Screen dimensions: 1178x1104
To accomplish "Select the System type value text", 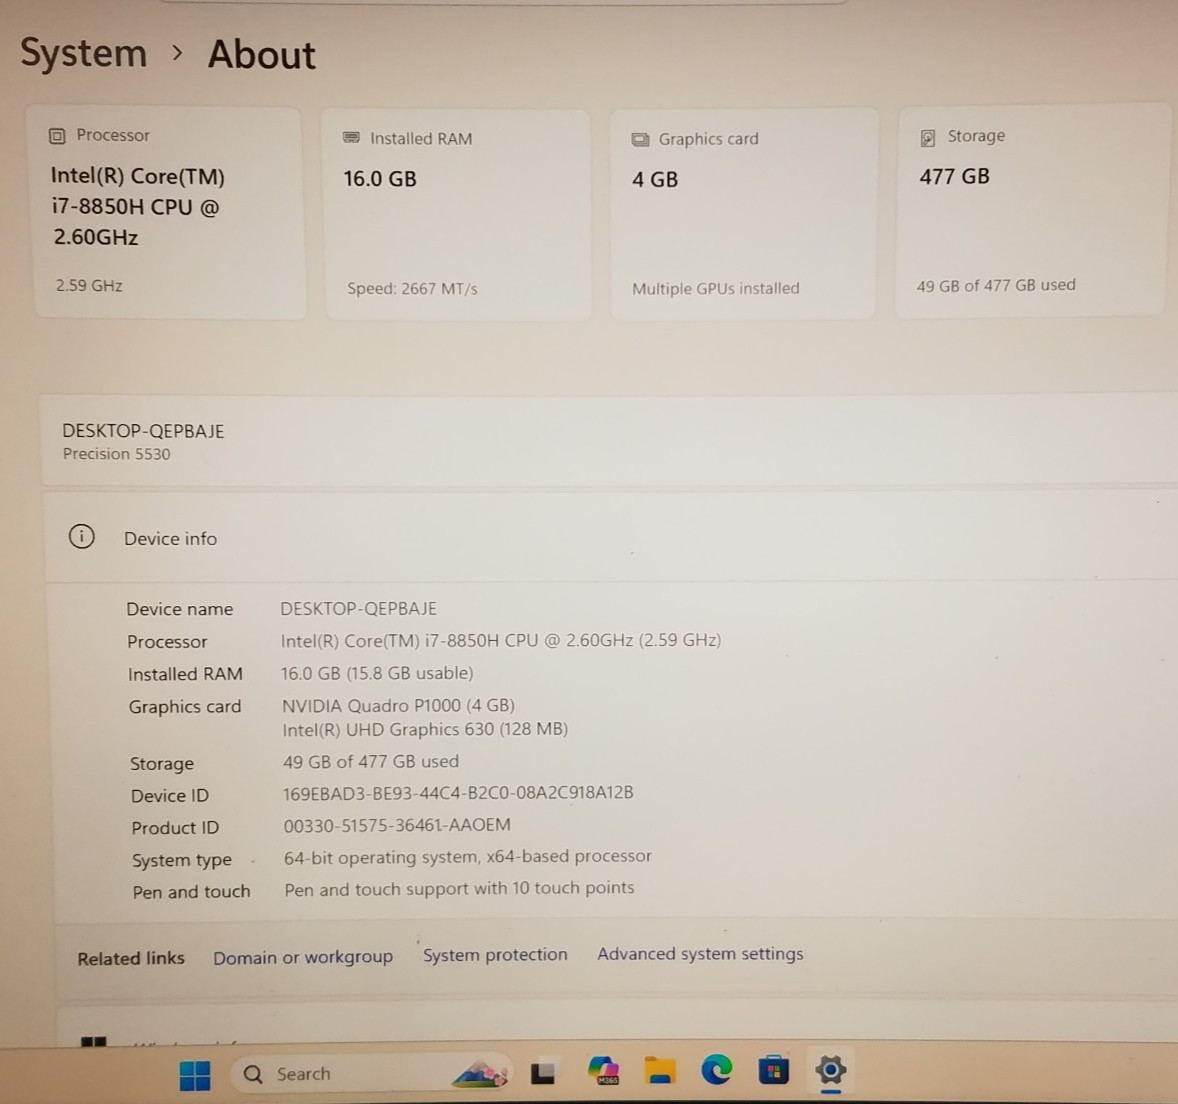I will [x=467, y=857].
